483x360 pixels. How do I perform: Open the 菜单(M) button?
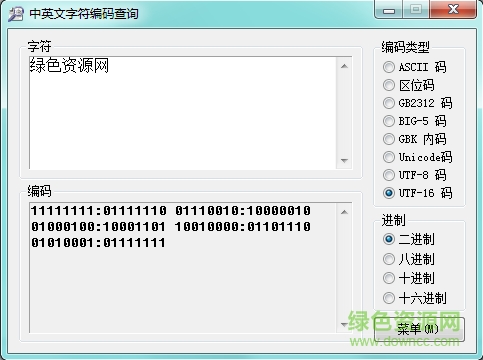pyautogui.click(x=419, y=329)
